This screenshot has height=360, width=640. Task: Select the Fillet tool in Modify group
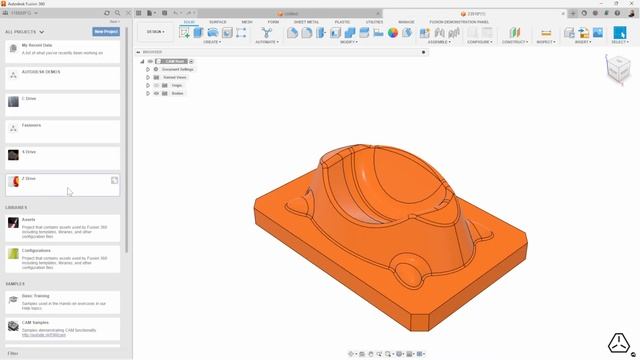click(x=307, y=33)
